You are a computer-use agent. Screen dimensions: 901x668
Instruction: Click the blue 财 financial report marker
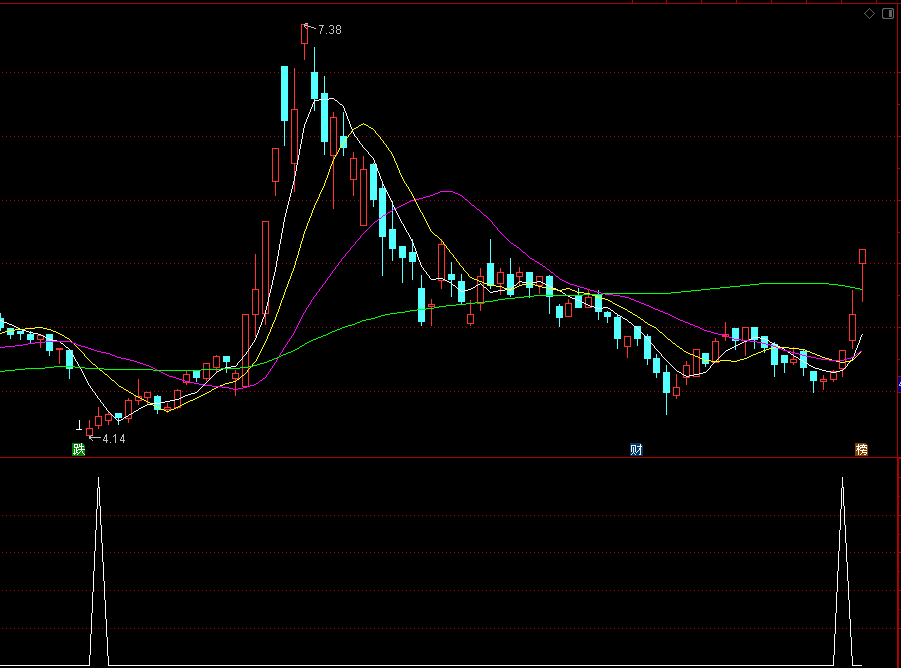pos(636,450)
